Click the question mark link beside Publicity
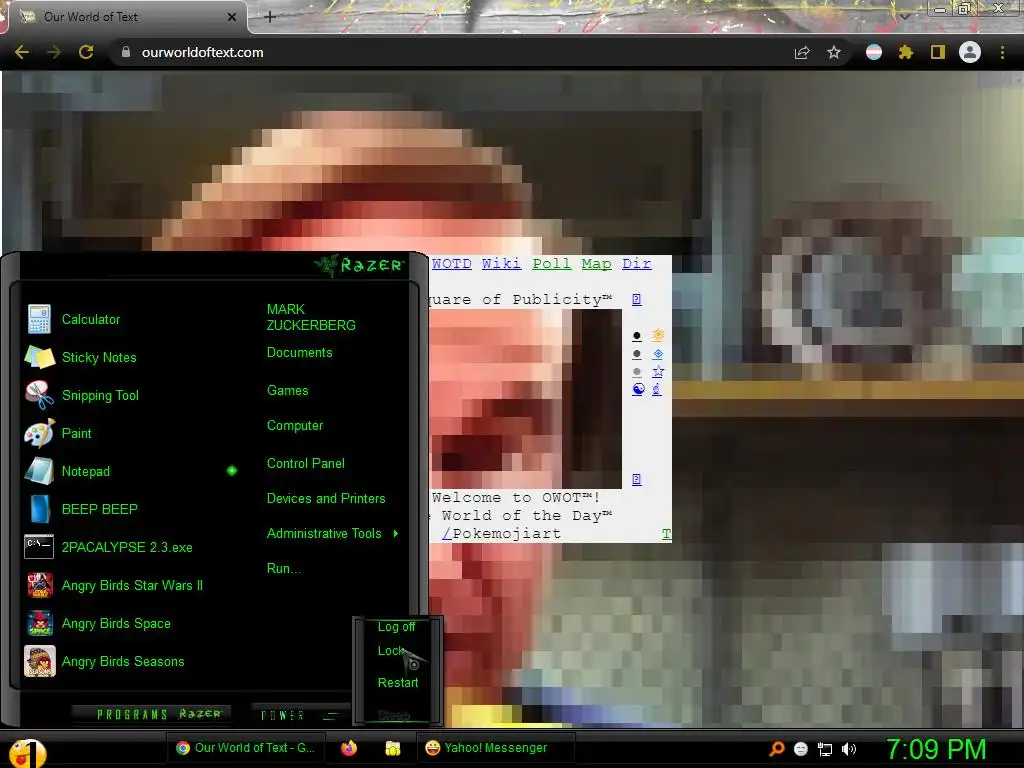 click(x=637, y=299)
